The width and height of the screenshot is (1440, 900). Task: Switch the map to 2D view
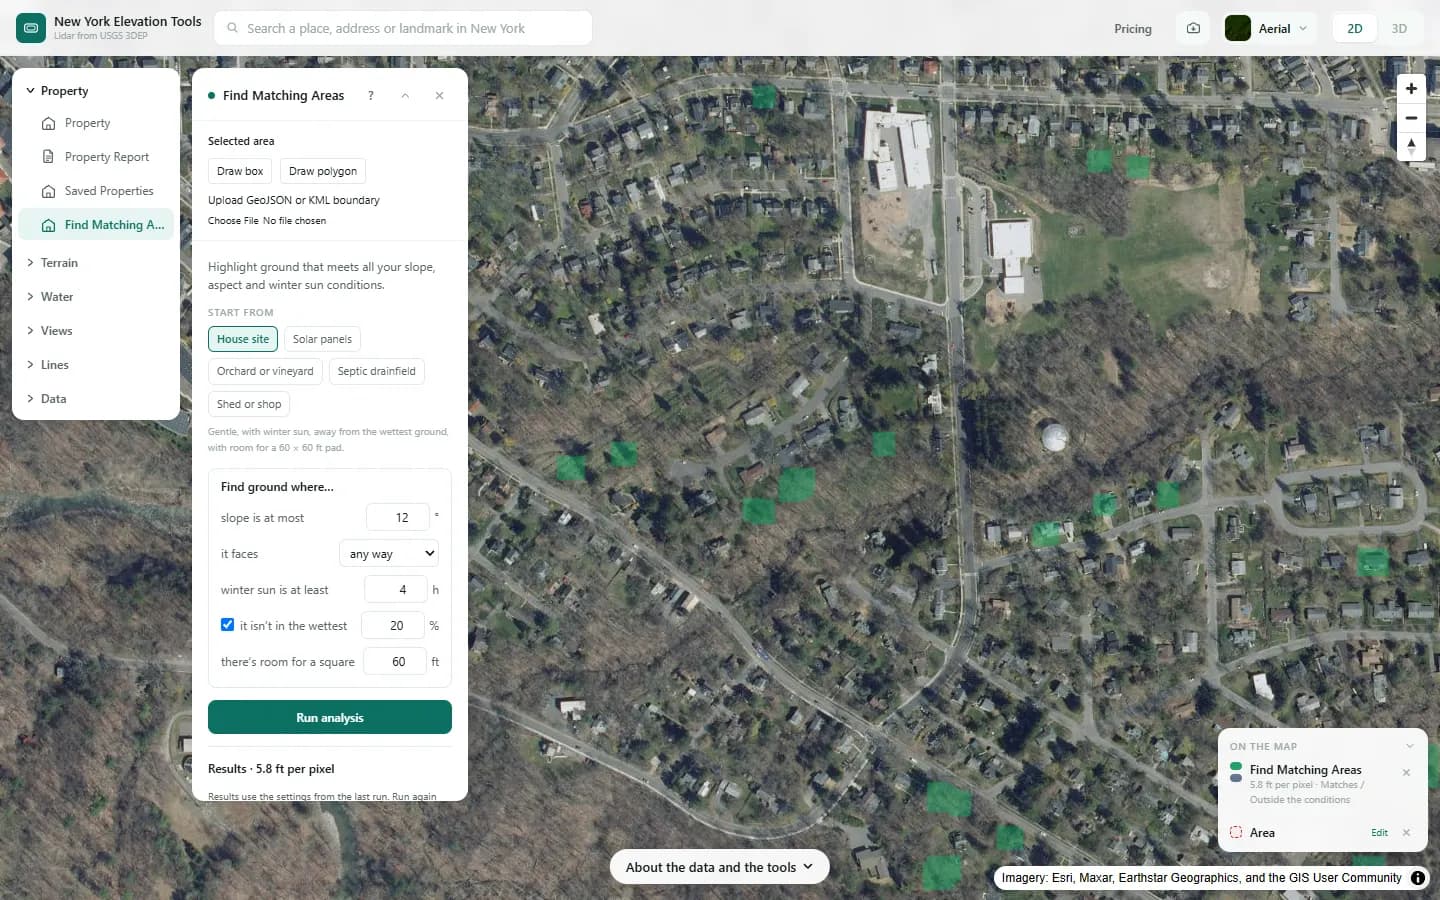pos(1355,29)
